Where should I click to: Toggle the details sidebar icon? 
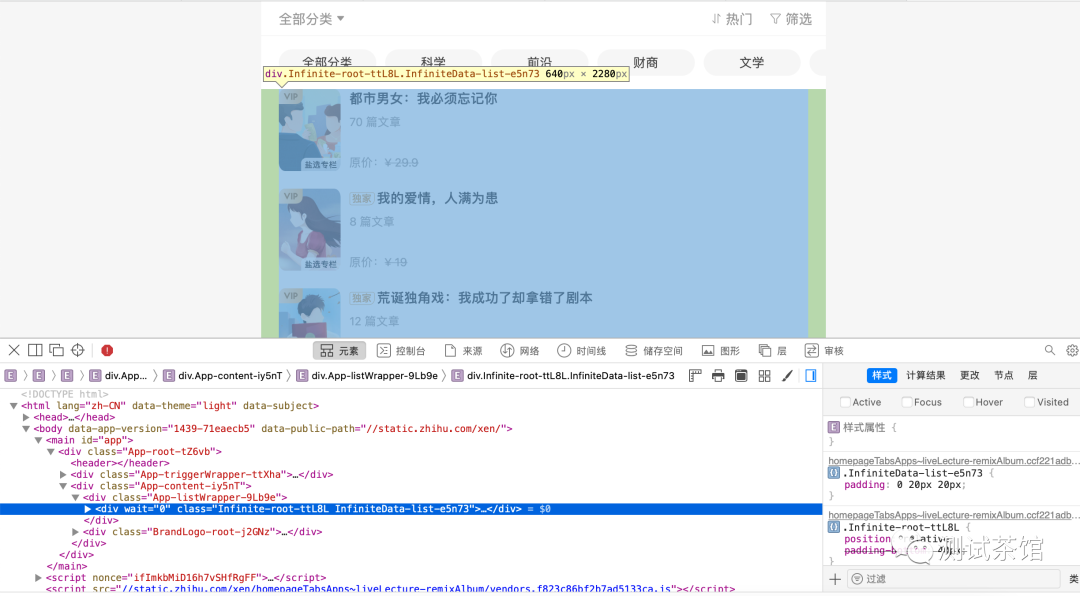coord(811,376)
